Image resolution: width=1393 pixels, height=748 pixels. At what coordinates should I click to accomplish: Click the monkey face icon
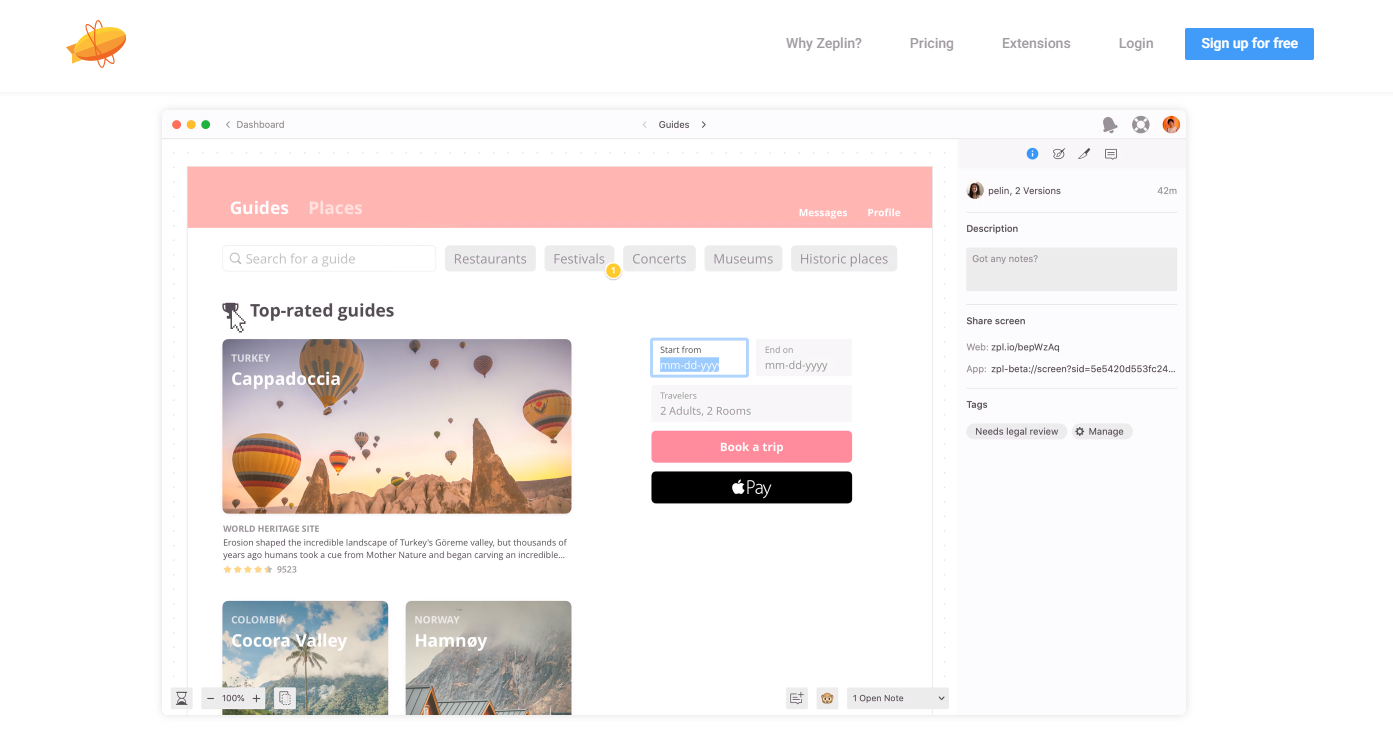click(827, 698)
